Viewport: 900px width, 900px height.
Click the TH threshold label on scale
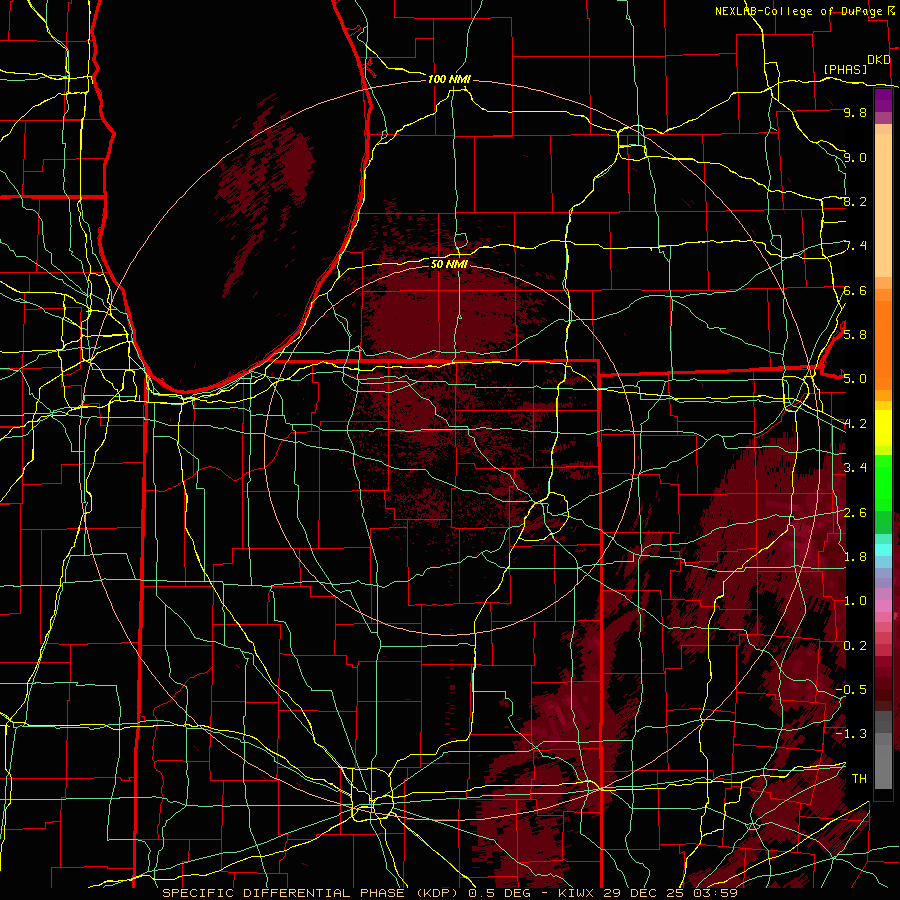[859, 779]
